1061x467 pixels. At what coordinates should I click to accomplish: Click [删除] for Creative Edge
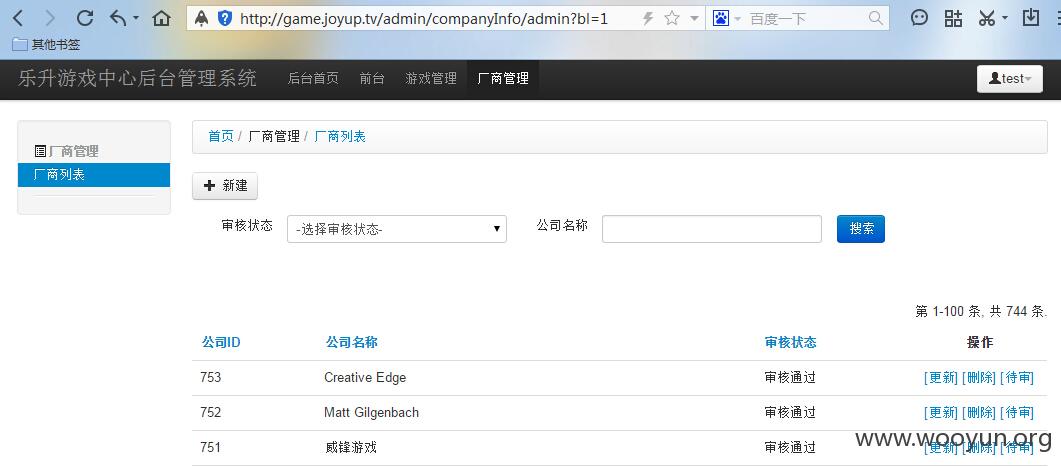point(978,378)
